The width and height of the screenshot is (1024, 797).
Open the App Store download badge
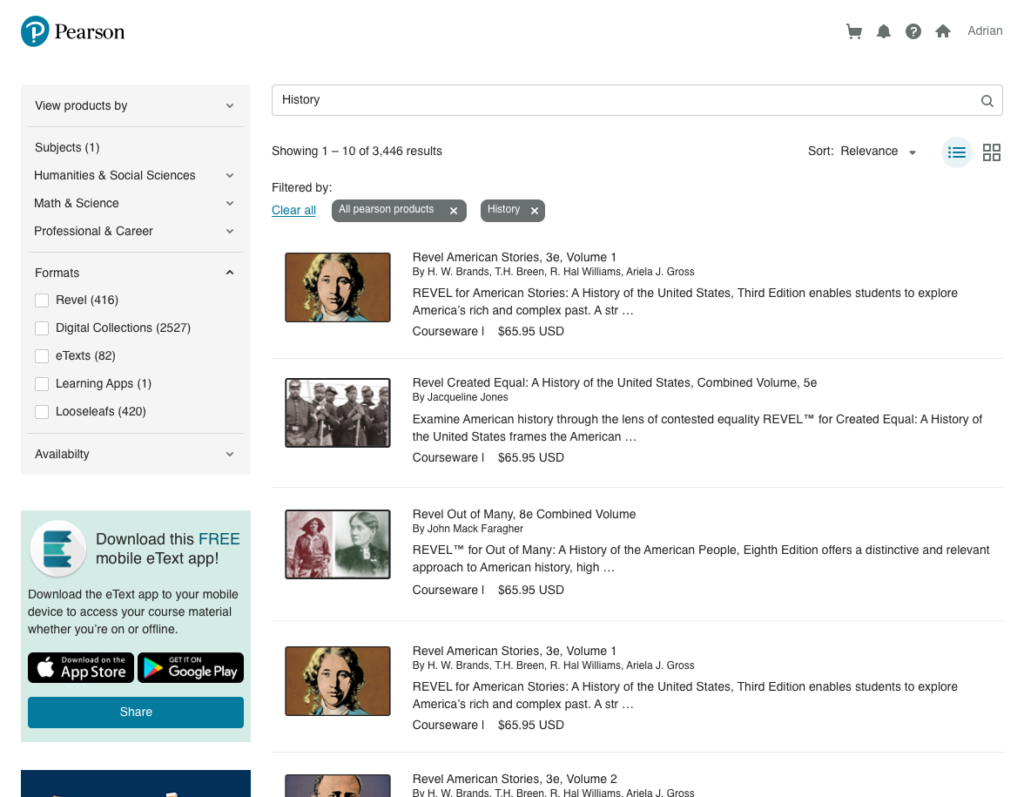(81, 668)
